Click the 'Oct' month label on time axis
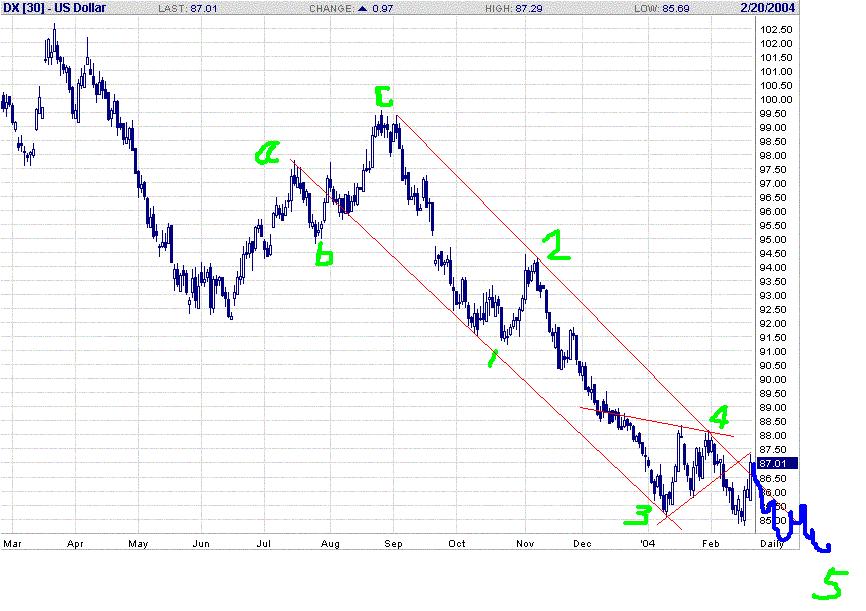This screenshot has height=611, width=866. tap(457, 544)
